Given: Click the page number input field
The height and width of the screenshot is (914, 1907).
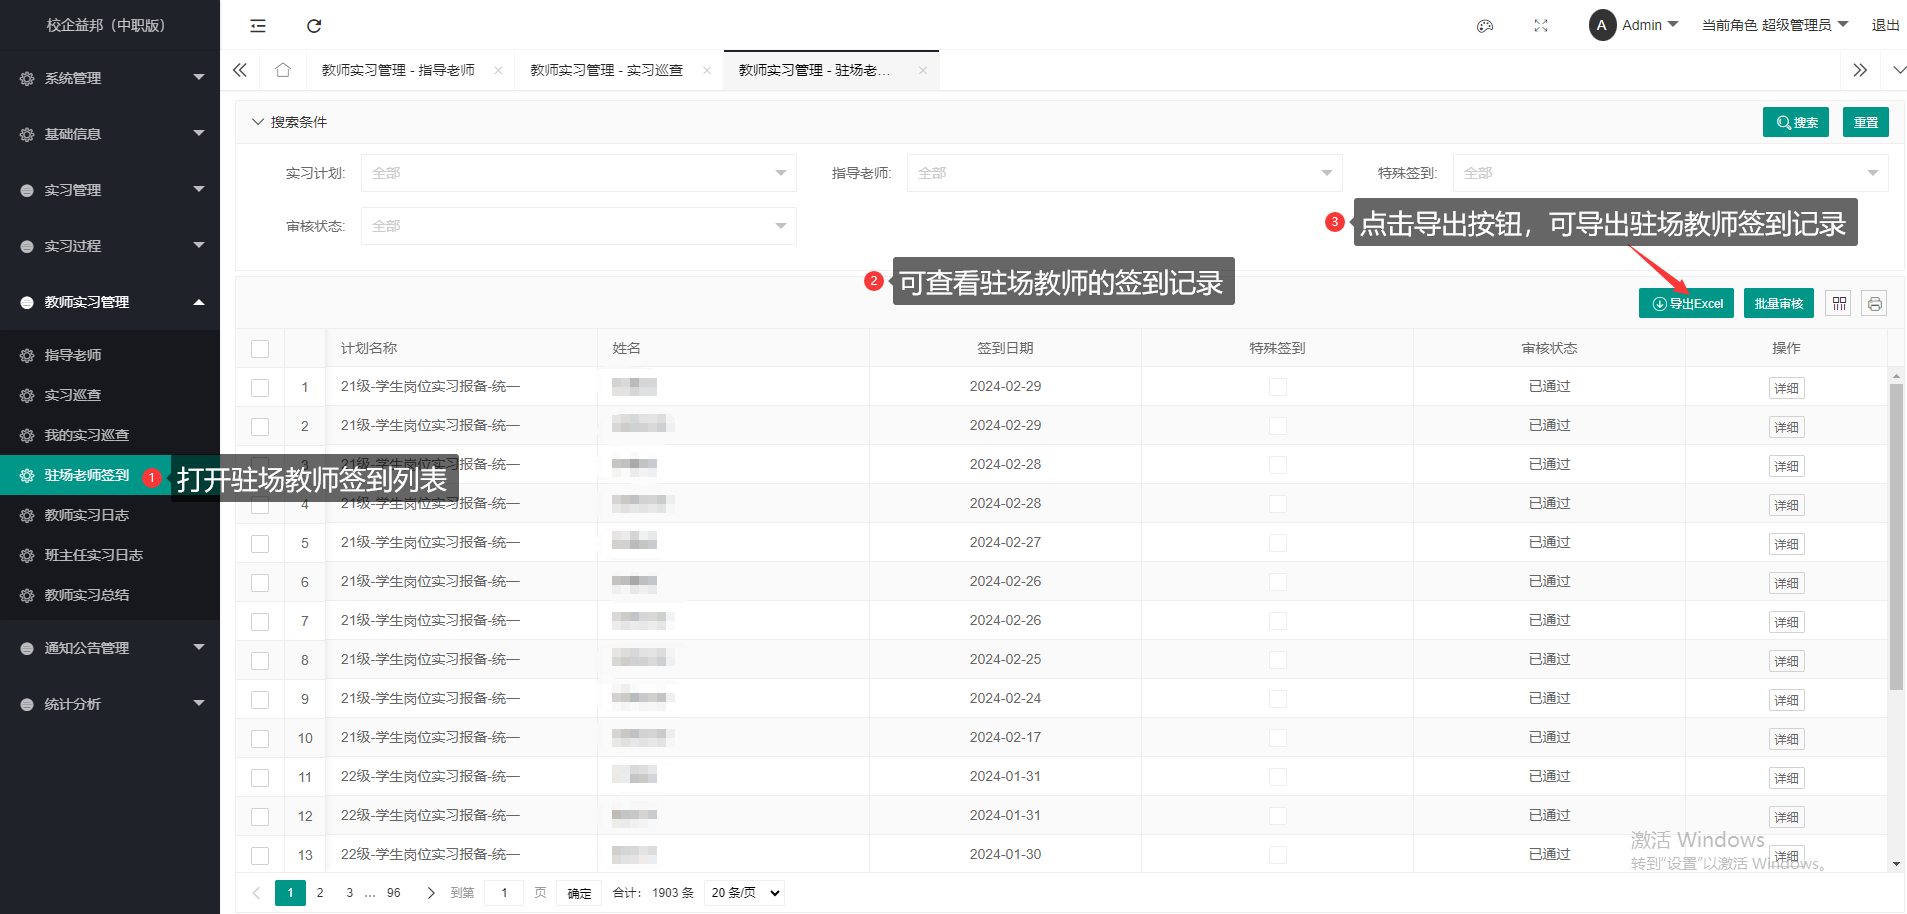Looking at the screenshot, I should coord(504,893).
